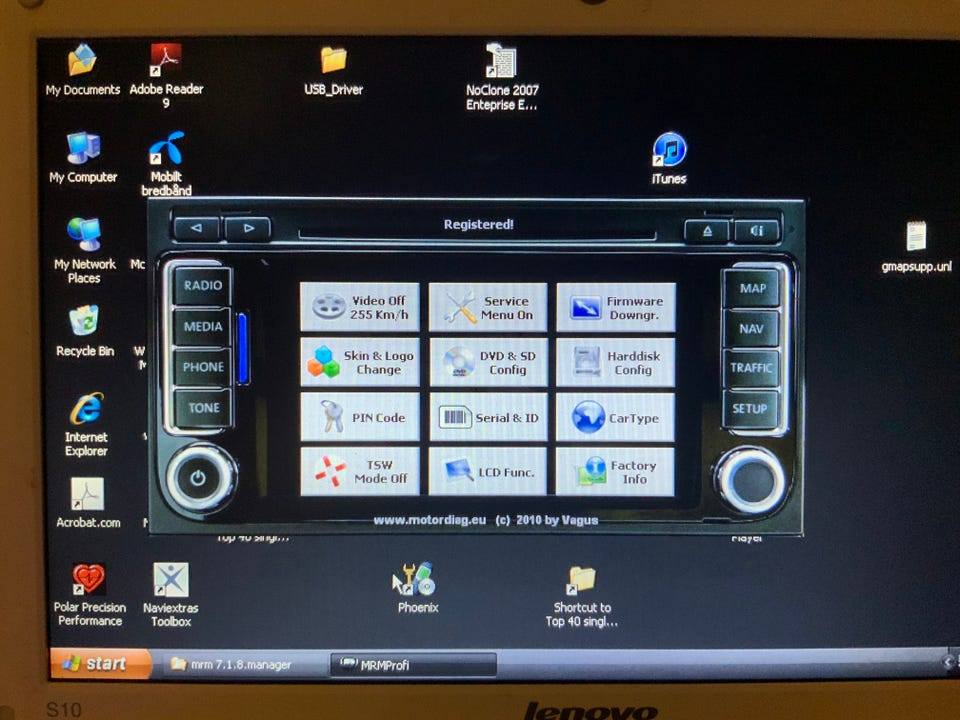Open the NoClone 2007 Enterprise desktop icon
Viewport: 960px width, 720px height.
click(502, 77)
